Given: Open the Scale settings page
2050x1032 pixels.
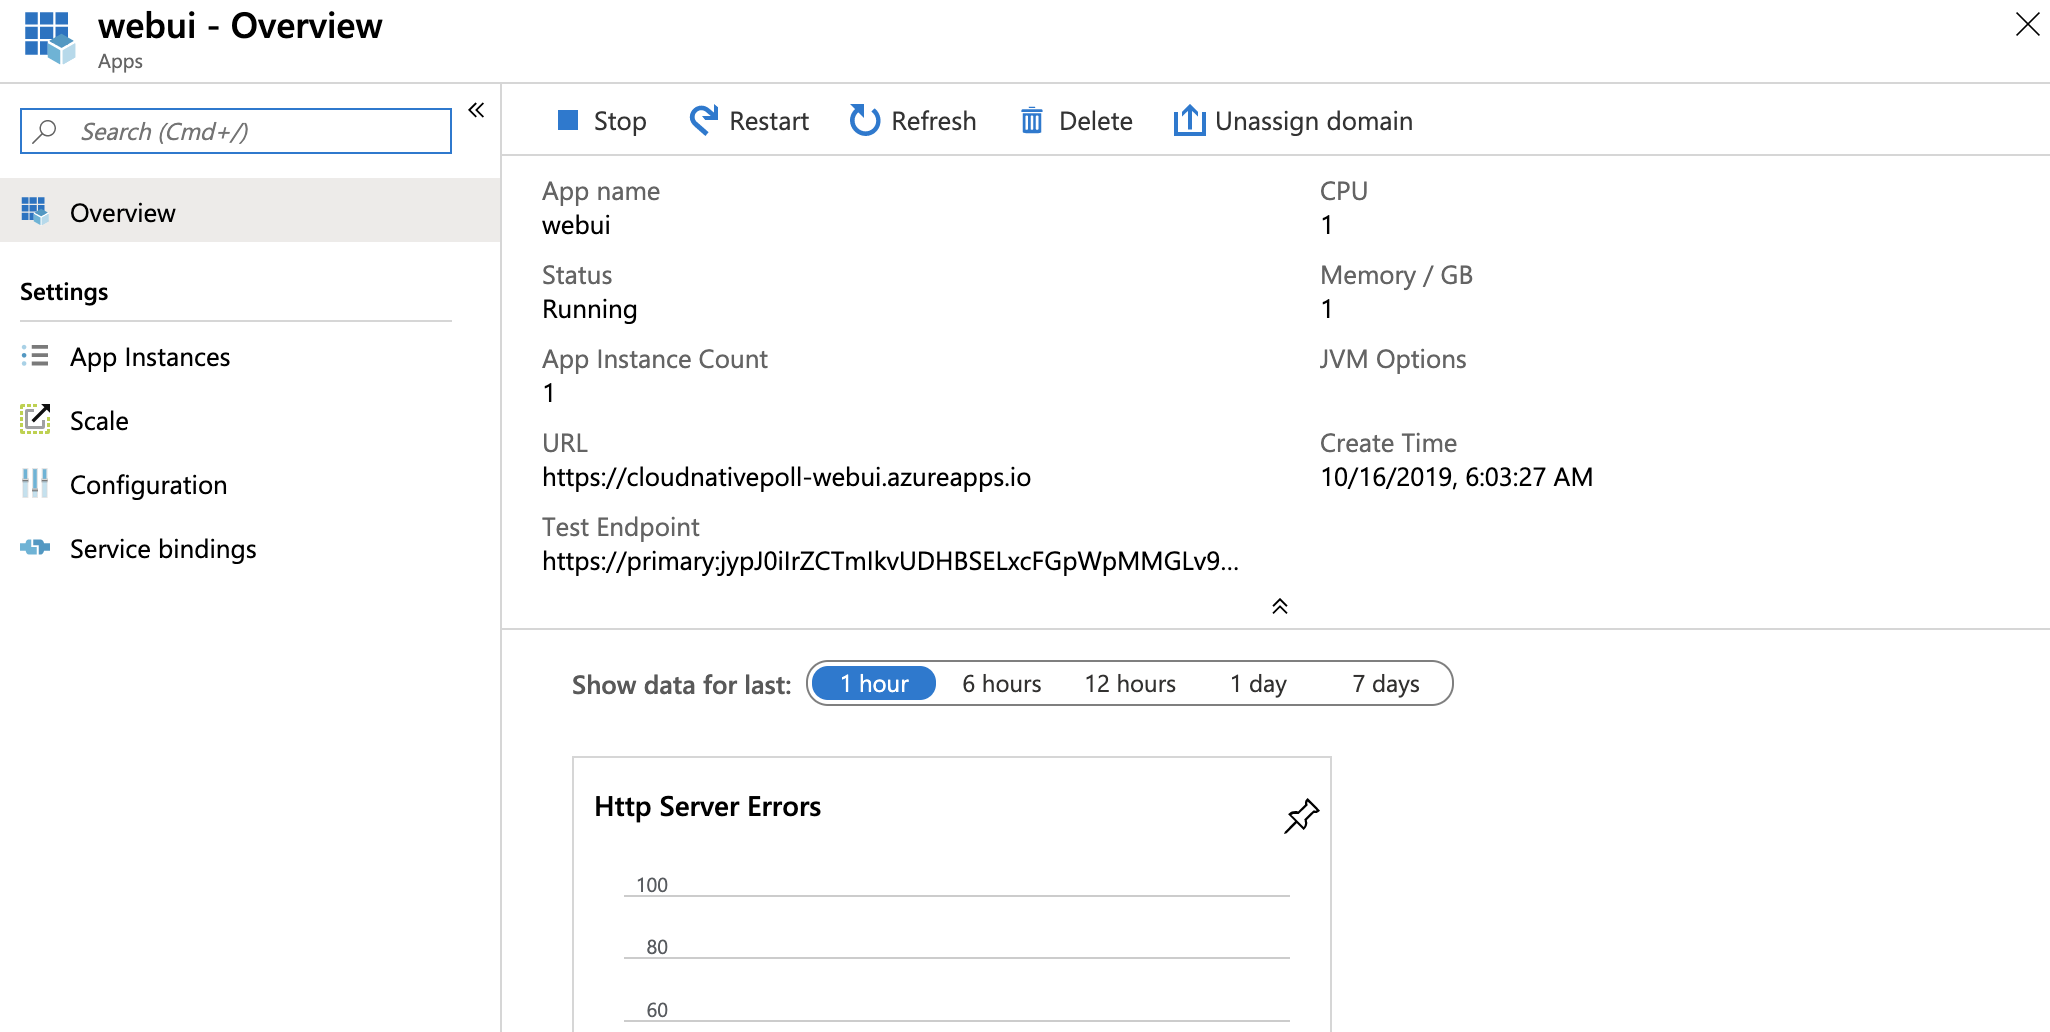Looking at the screenshot, I should (99, 421).
